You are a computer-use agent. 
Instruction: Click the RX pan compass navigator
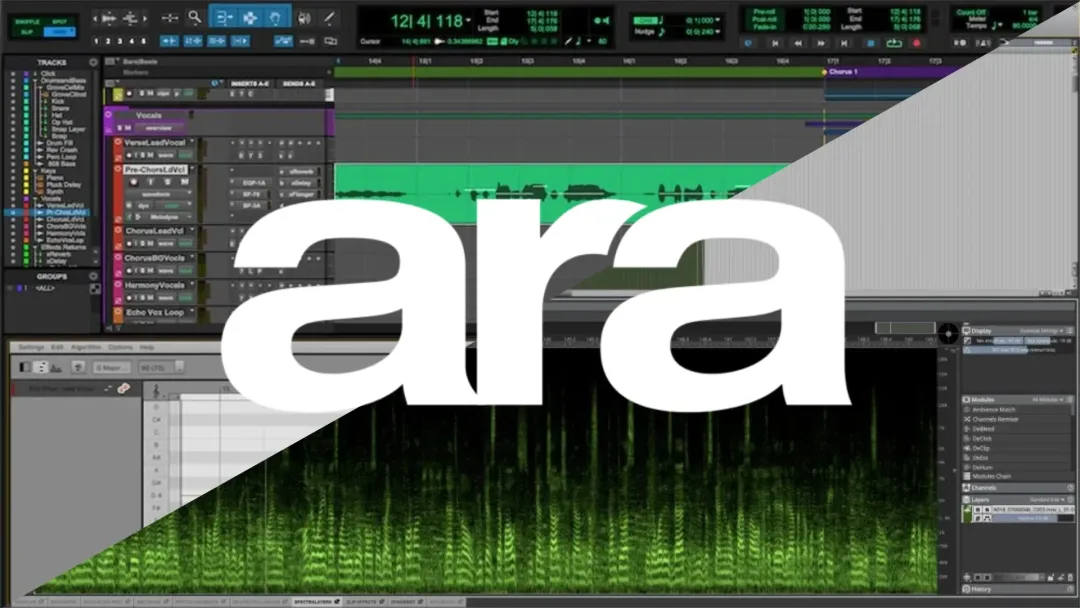pyautogui.click(x=948, y=334)
